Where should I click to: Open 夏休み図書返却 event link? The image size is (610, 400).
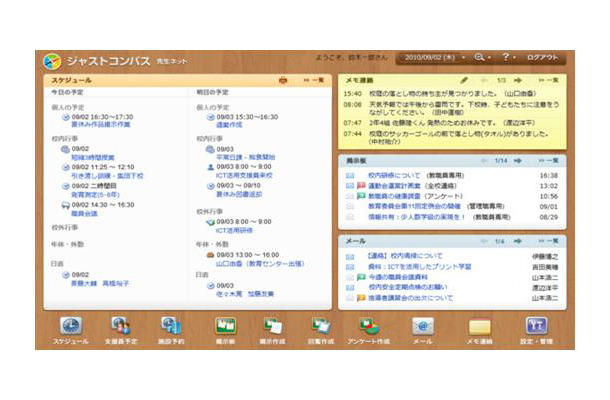click(239, 194)
